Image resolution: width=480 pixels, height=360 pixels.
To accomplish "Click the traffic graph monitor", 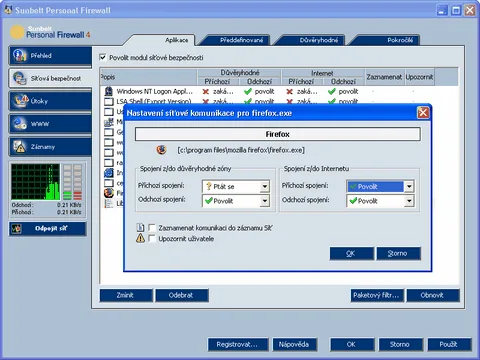I will pos(35,182).
